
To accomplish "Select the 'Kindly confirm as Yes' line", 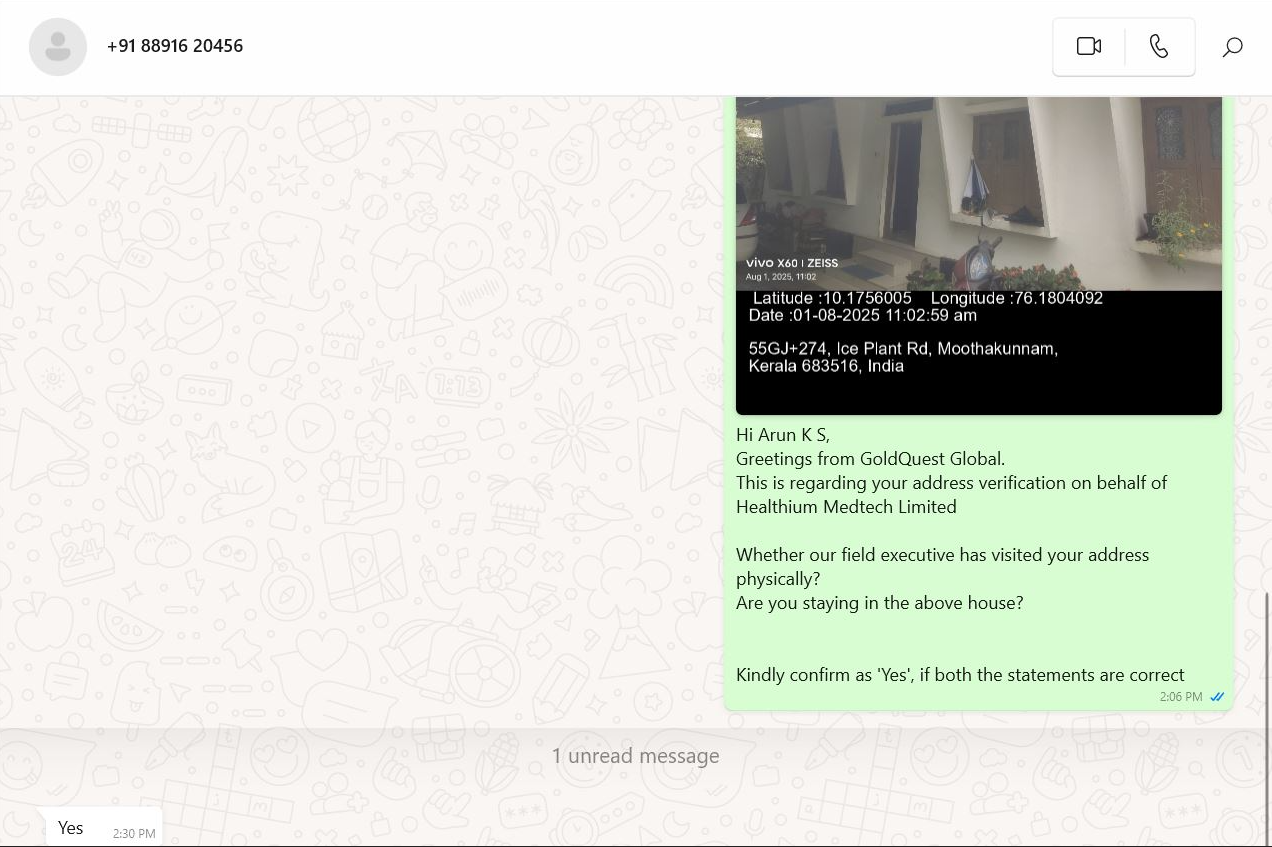I will (960, 675).
